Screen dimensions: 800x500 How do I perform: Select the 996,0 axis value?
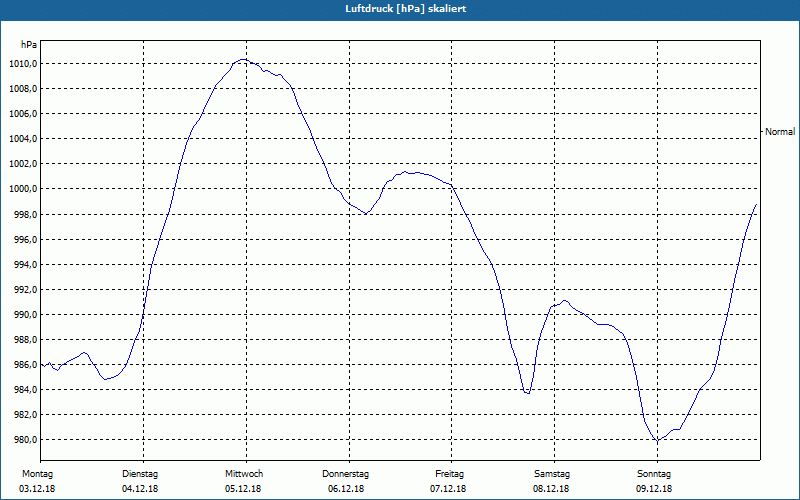tap(25, 239)
